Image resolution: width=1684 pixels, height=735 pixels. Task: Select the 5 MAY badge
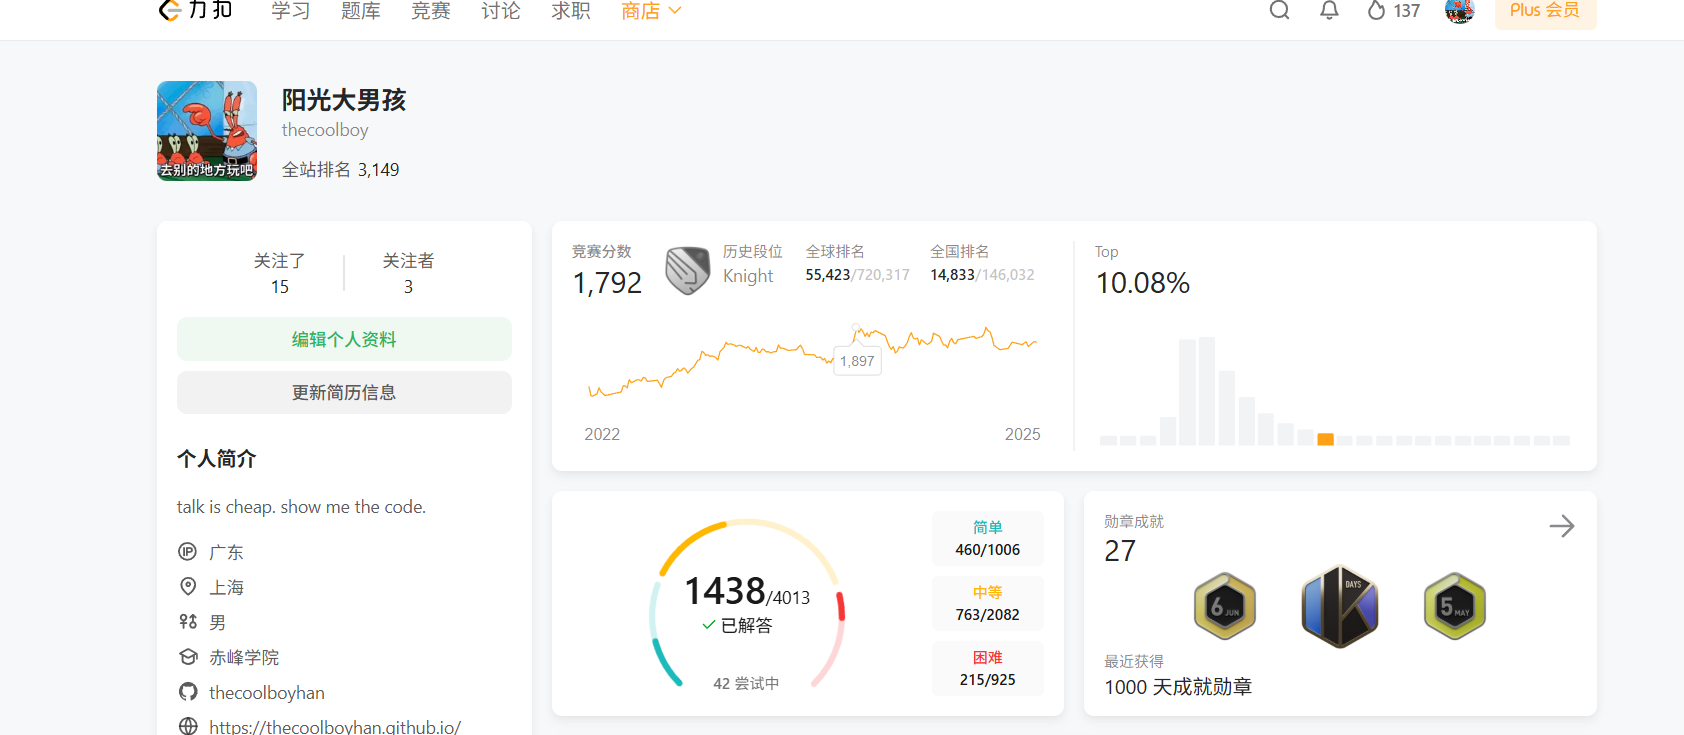click(x=1454, y=606)
